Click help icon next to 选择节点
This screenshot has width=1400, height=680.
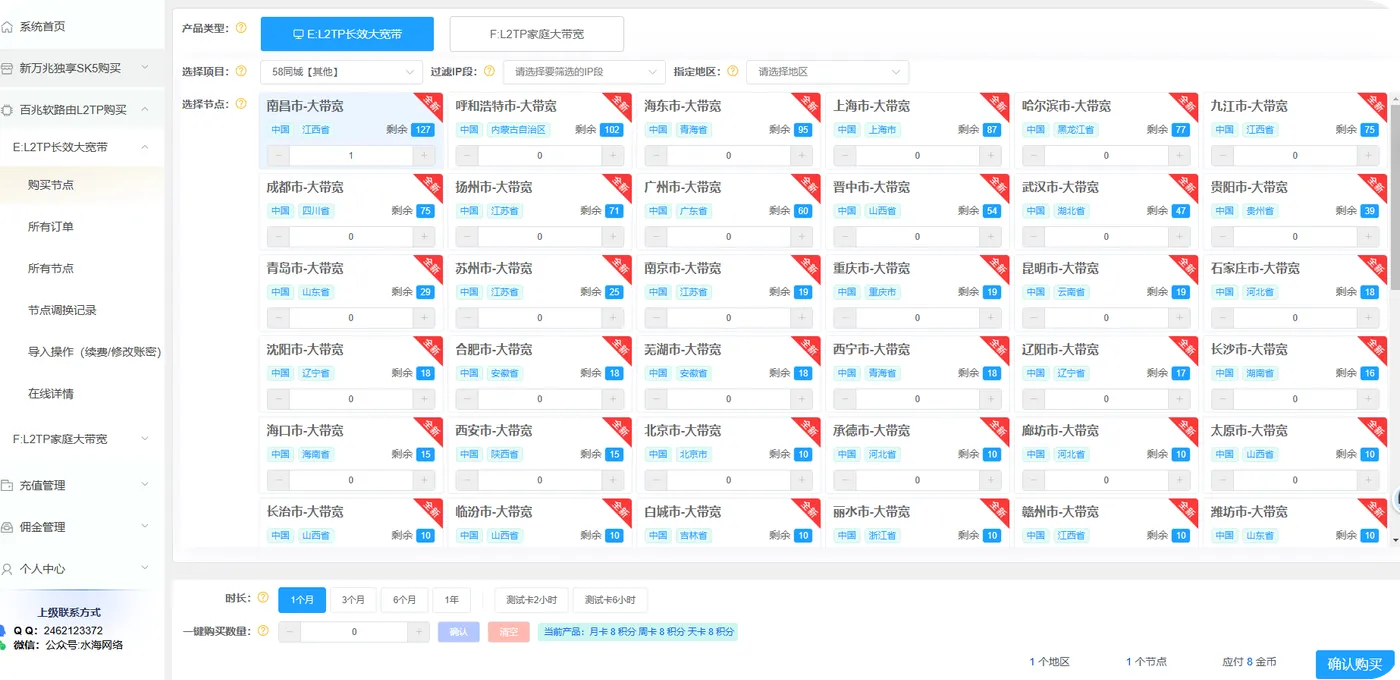[x=241, y=104]
